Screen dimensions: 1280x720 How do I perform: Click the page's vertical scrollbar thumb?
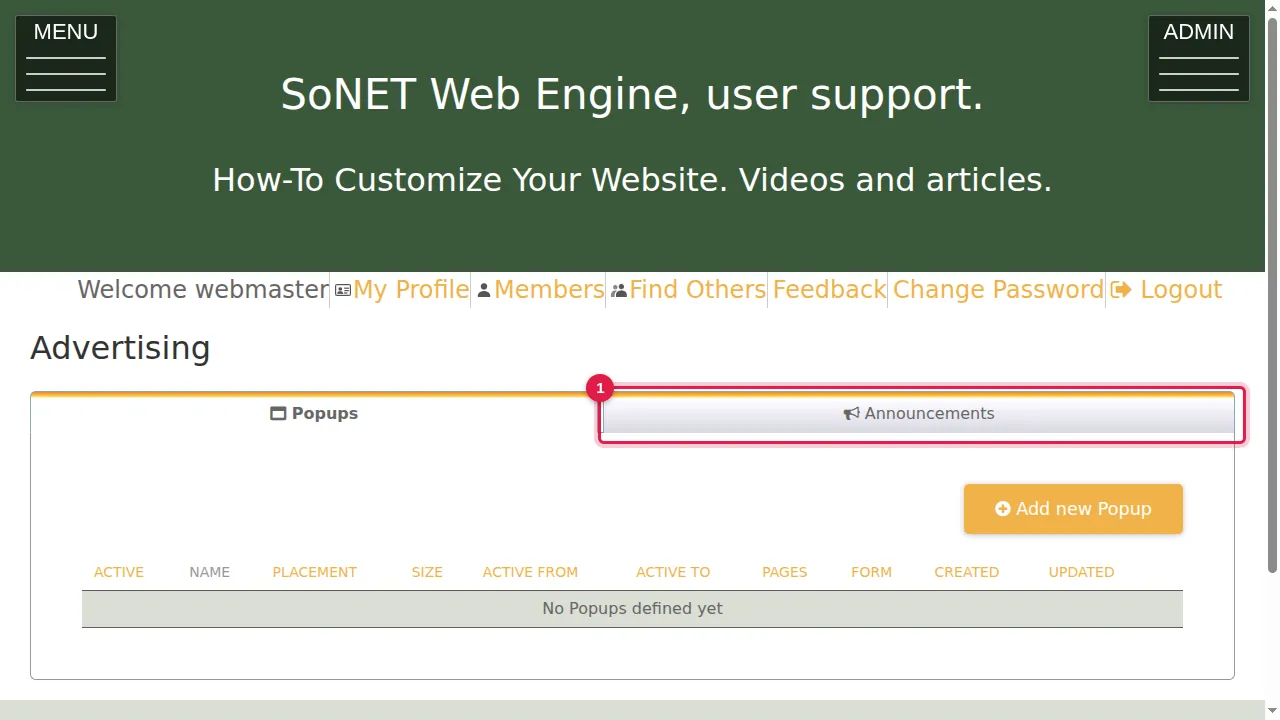(x=1272, y=295)
